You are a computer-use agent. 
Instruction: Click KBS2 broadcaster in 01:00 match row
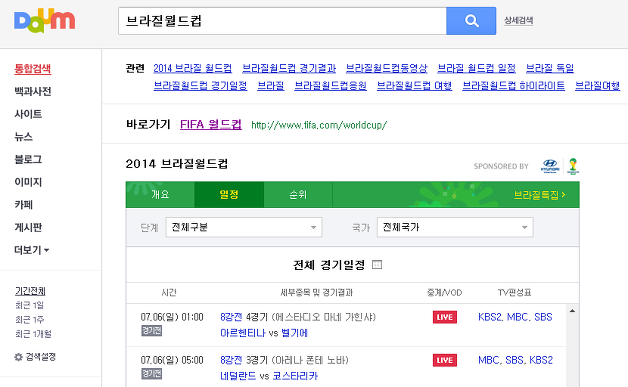[x=490, y=317]
